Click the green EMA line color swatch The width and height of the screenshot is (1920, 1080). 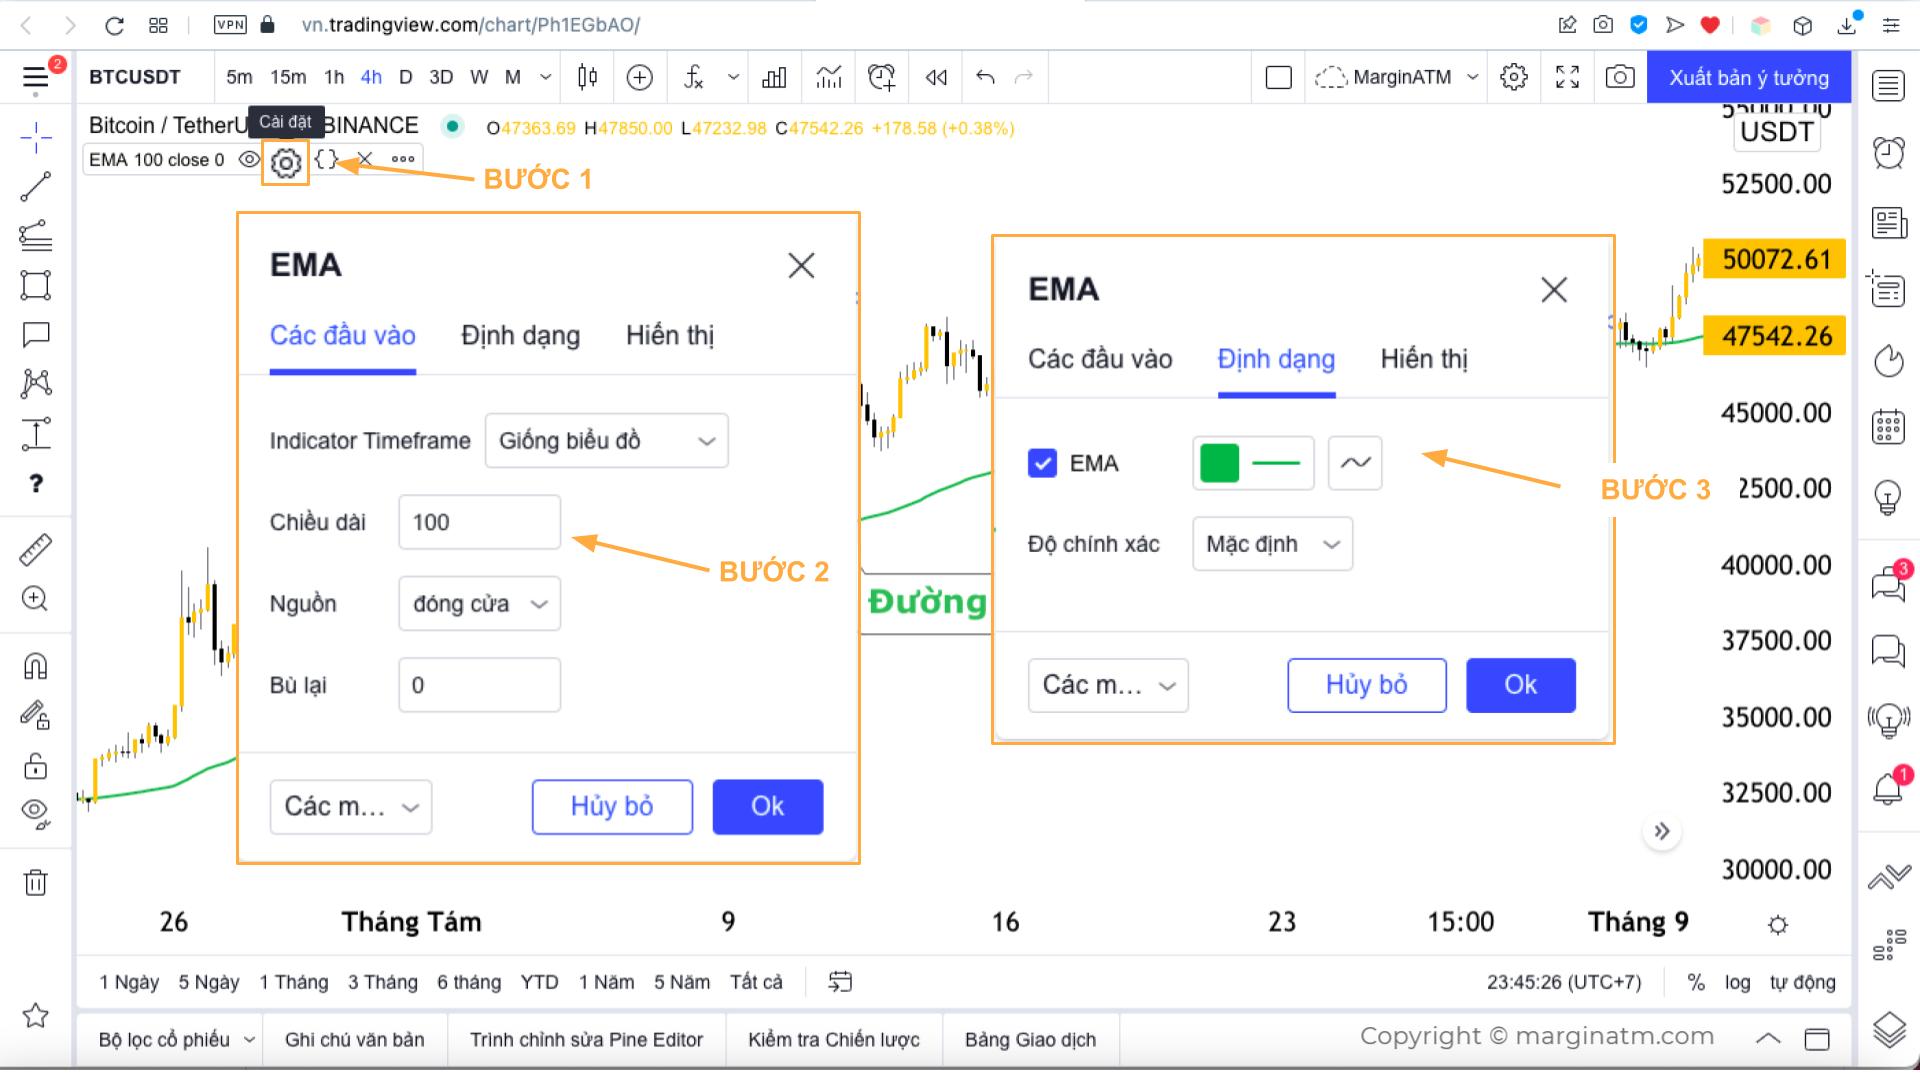1218,463
